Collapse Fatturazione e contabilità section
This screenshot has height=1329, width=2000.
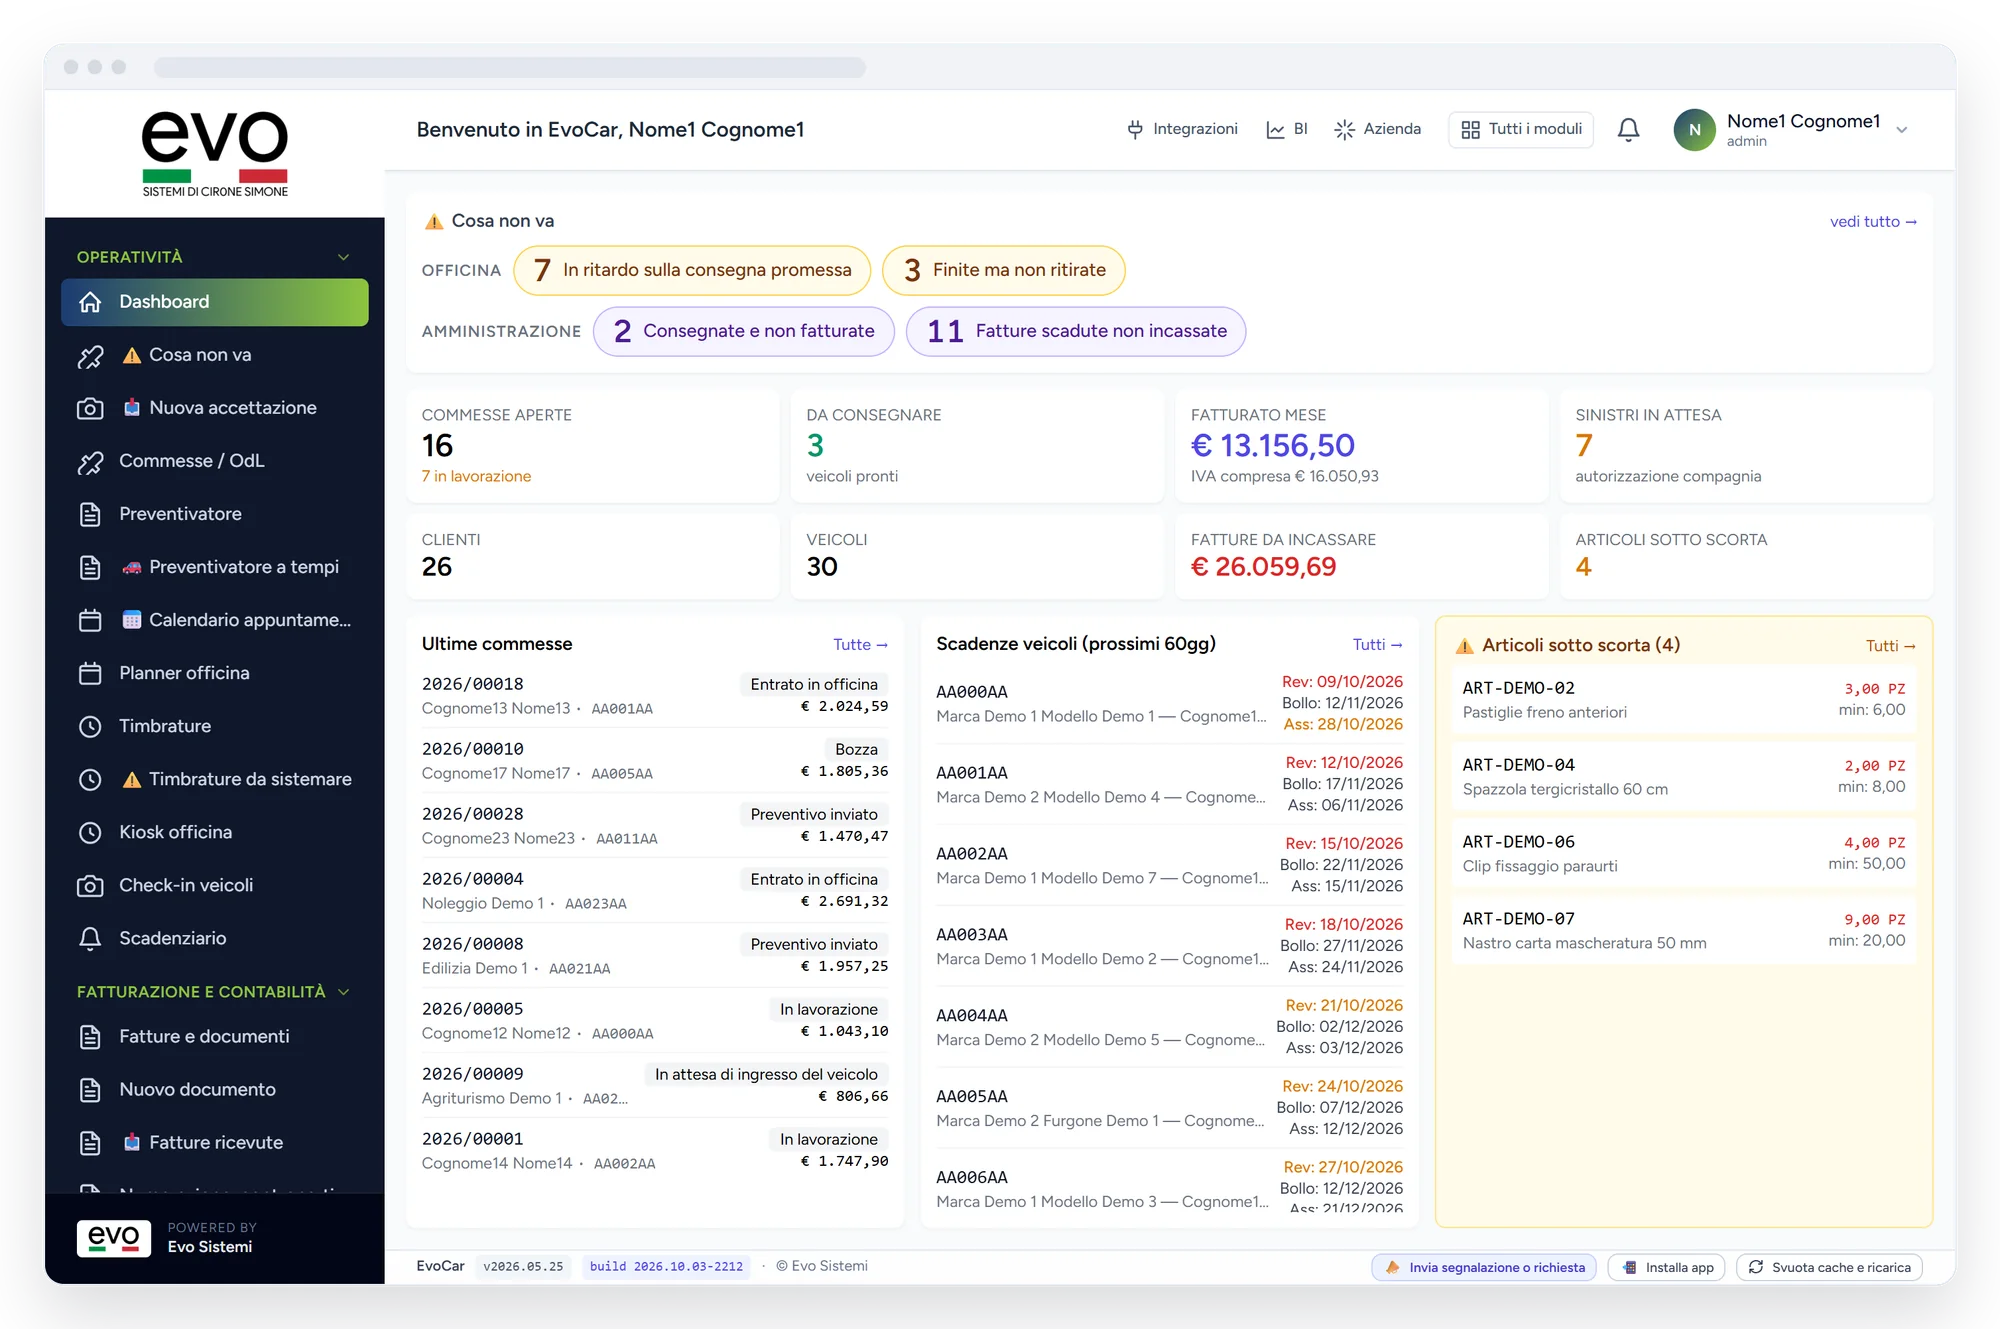point(214,992)
